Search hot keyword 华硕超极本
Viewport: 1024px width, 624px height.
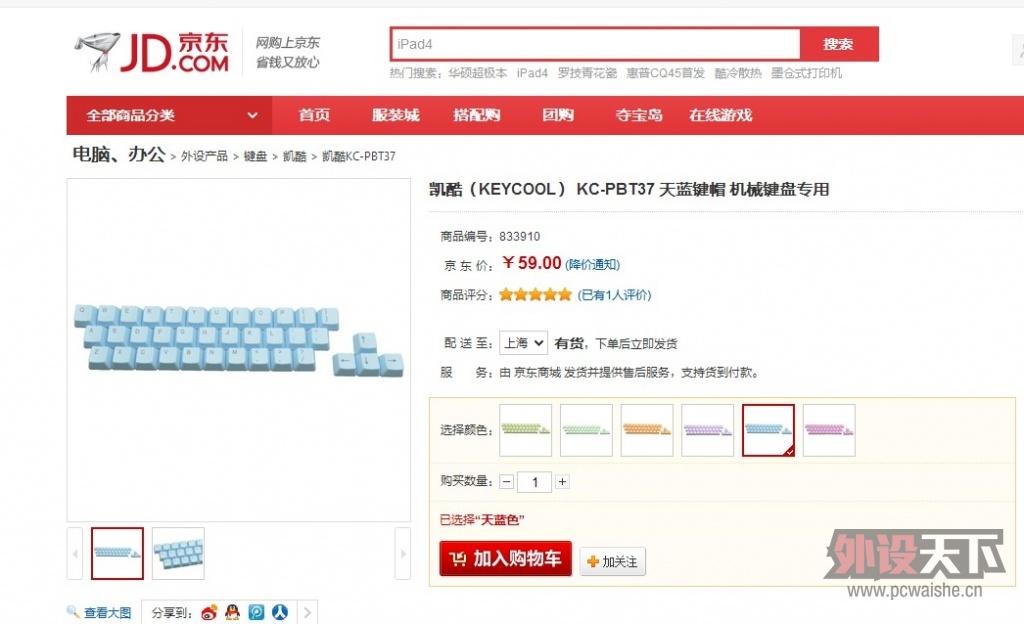pos(478,73)
